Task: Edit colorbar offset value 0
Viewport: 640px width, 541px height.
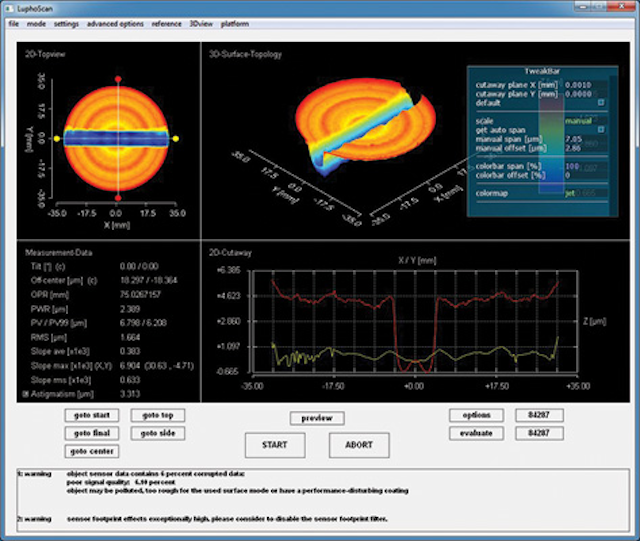Action: [x=567, y=175]
